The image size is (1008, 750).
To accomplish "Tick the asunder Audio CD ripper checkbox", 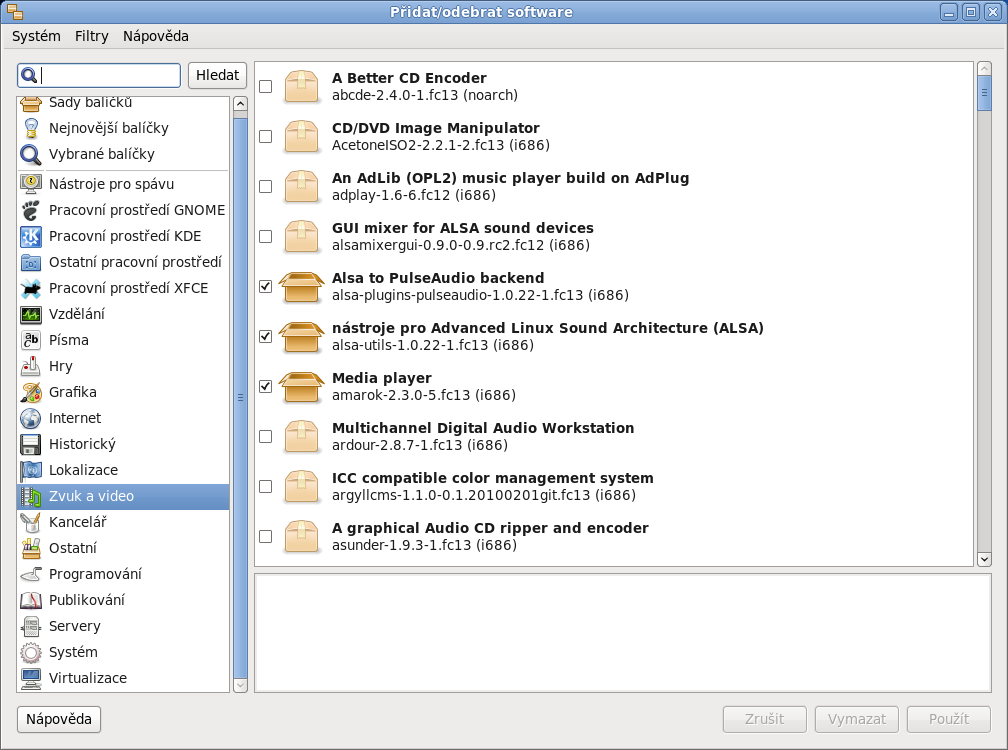I will (x=266, y=537).
